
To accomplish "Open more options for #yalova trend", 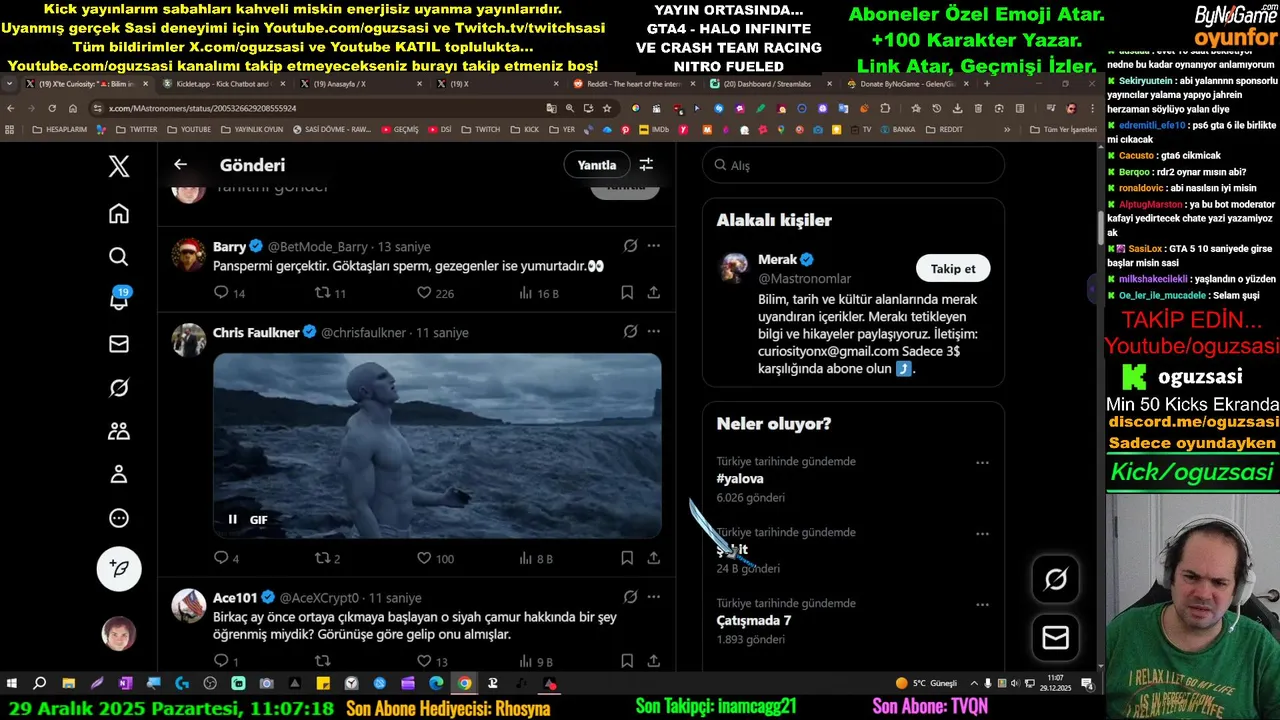I will (x=982, y=463).
